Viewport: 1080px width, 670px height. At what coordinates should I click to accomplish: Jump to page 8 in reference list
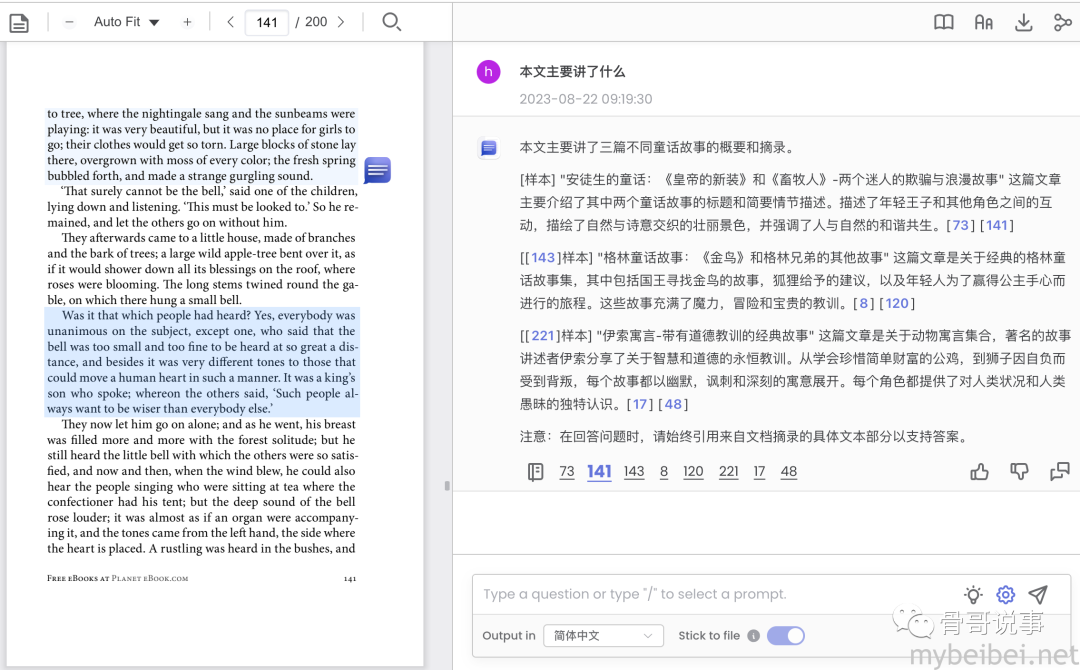point(664,472)
